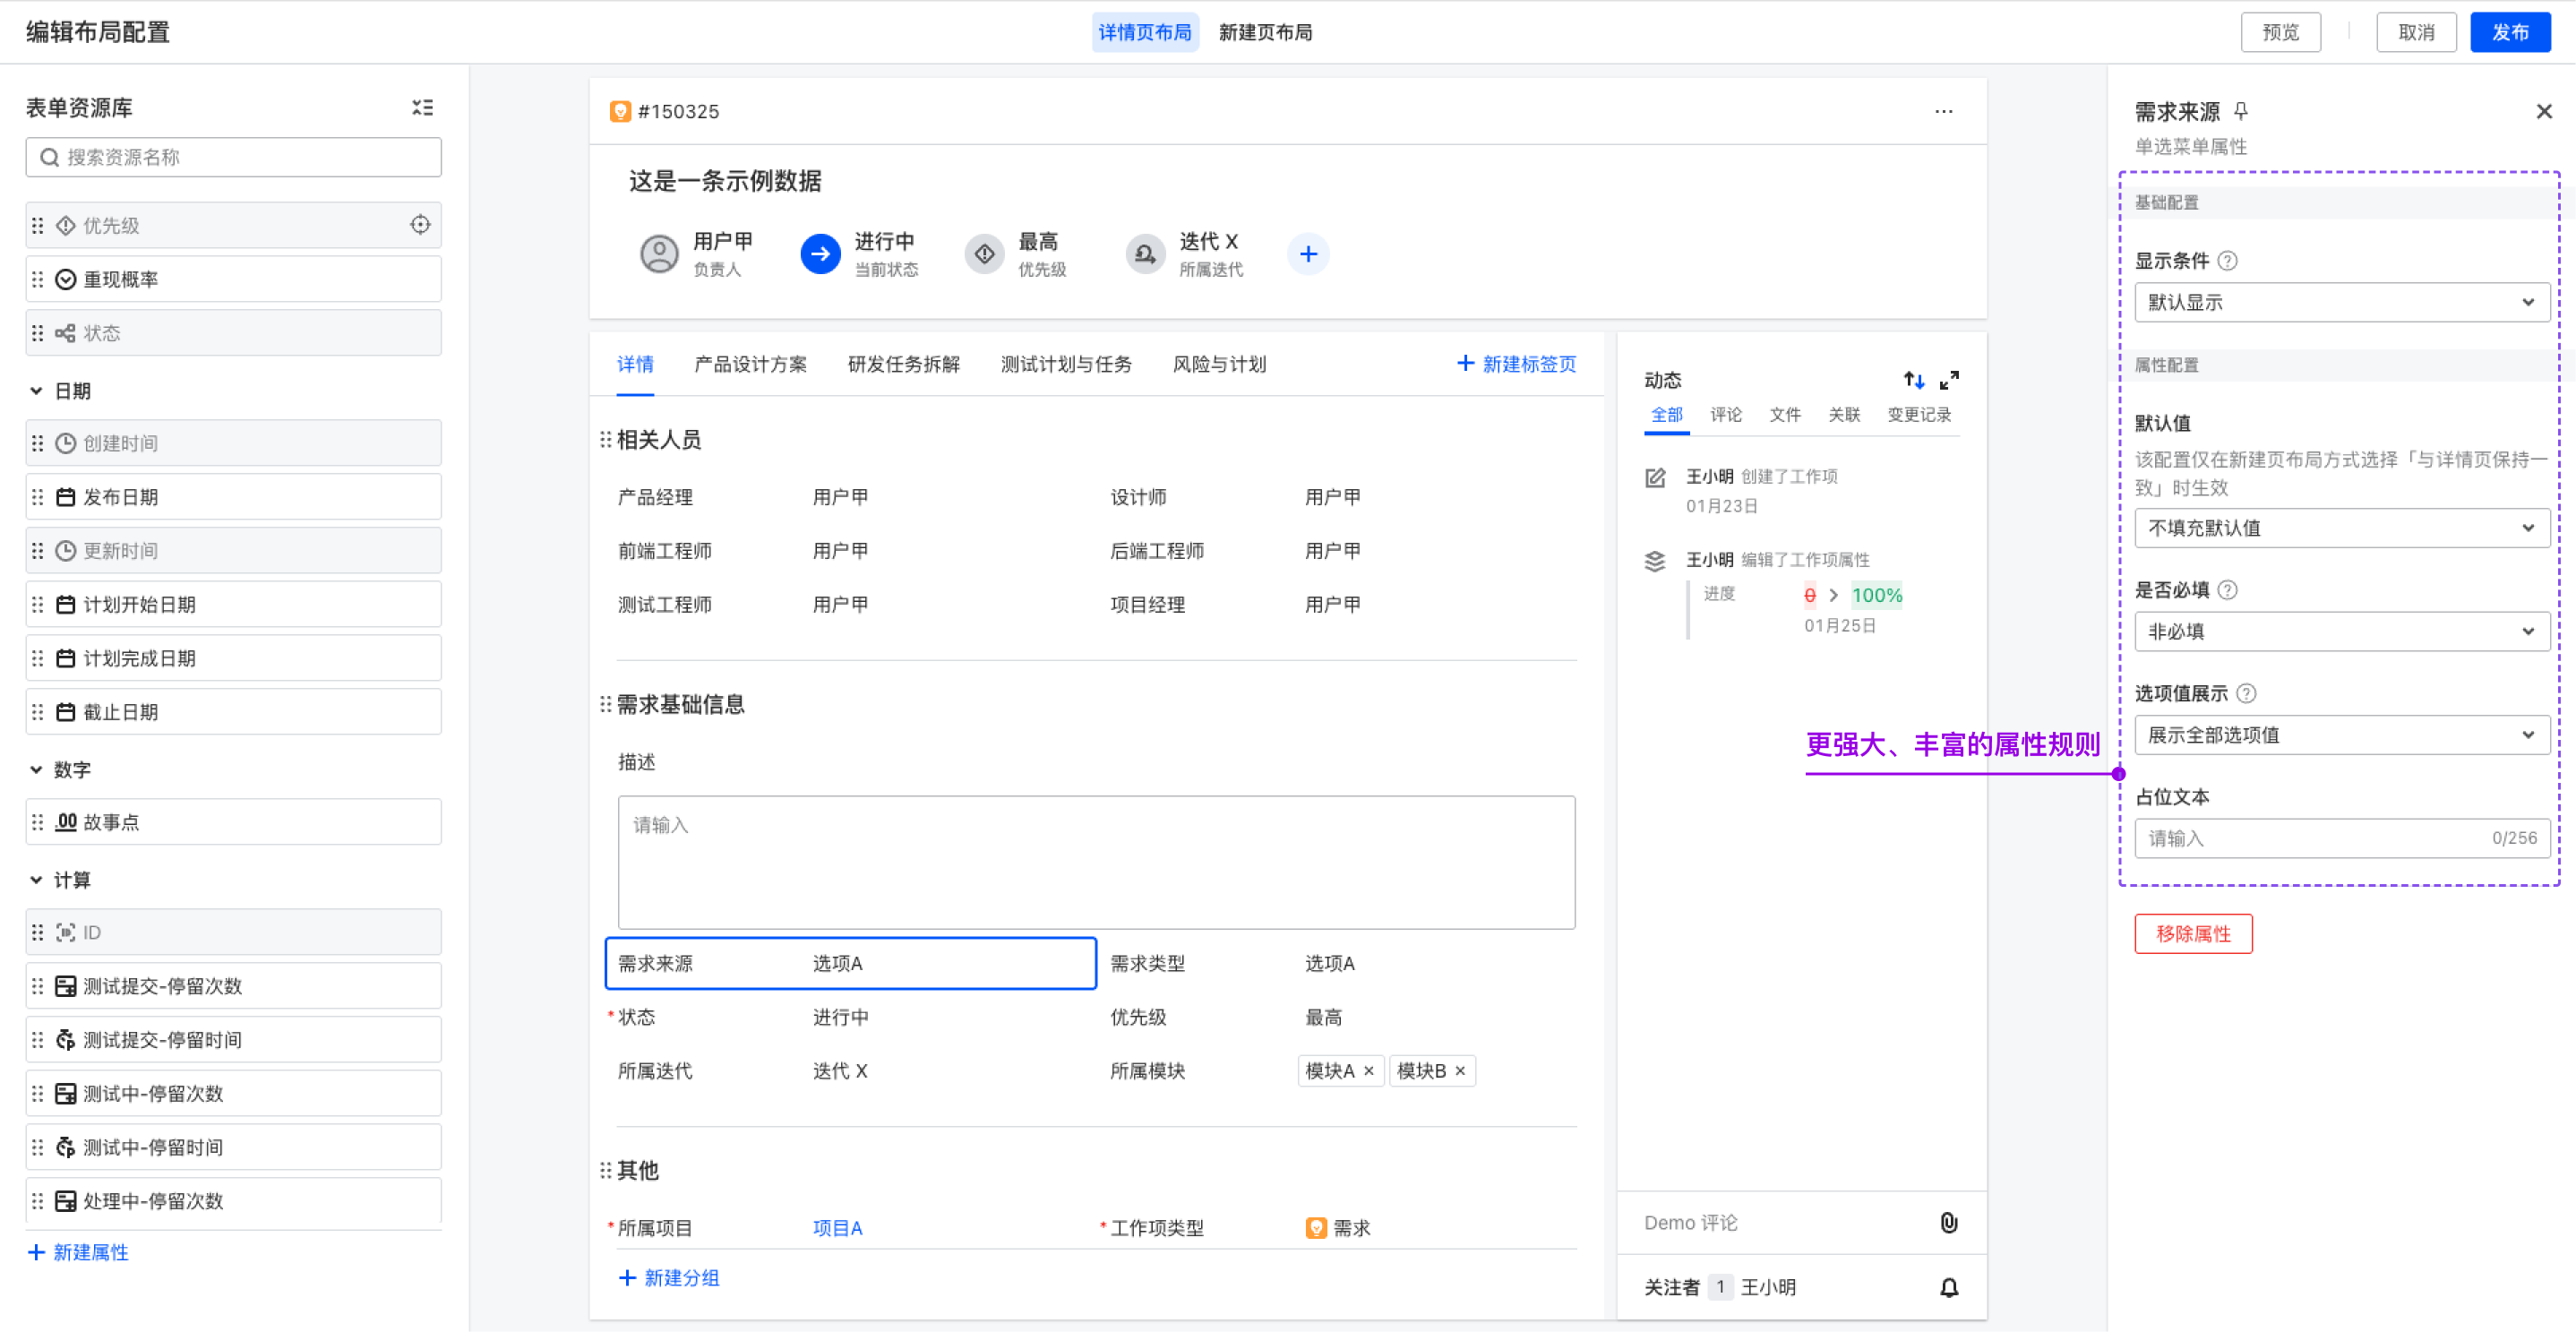Remove the 模块B tag with its x

[x=1460, y=1071]
